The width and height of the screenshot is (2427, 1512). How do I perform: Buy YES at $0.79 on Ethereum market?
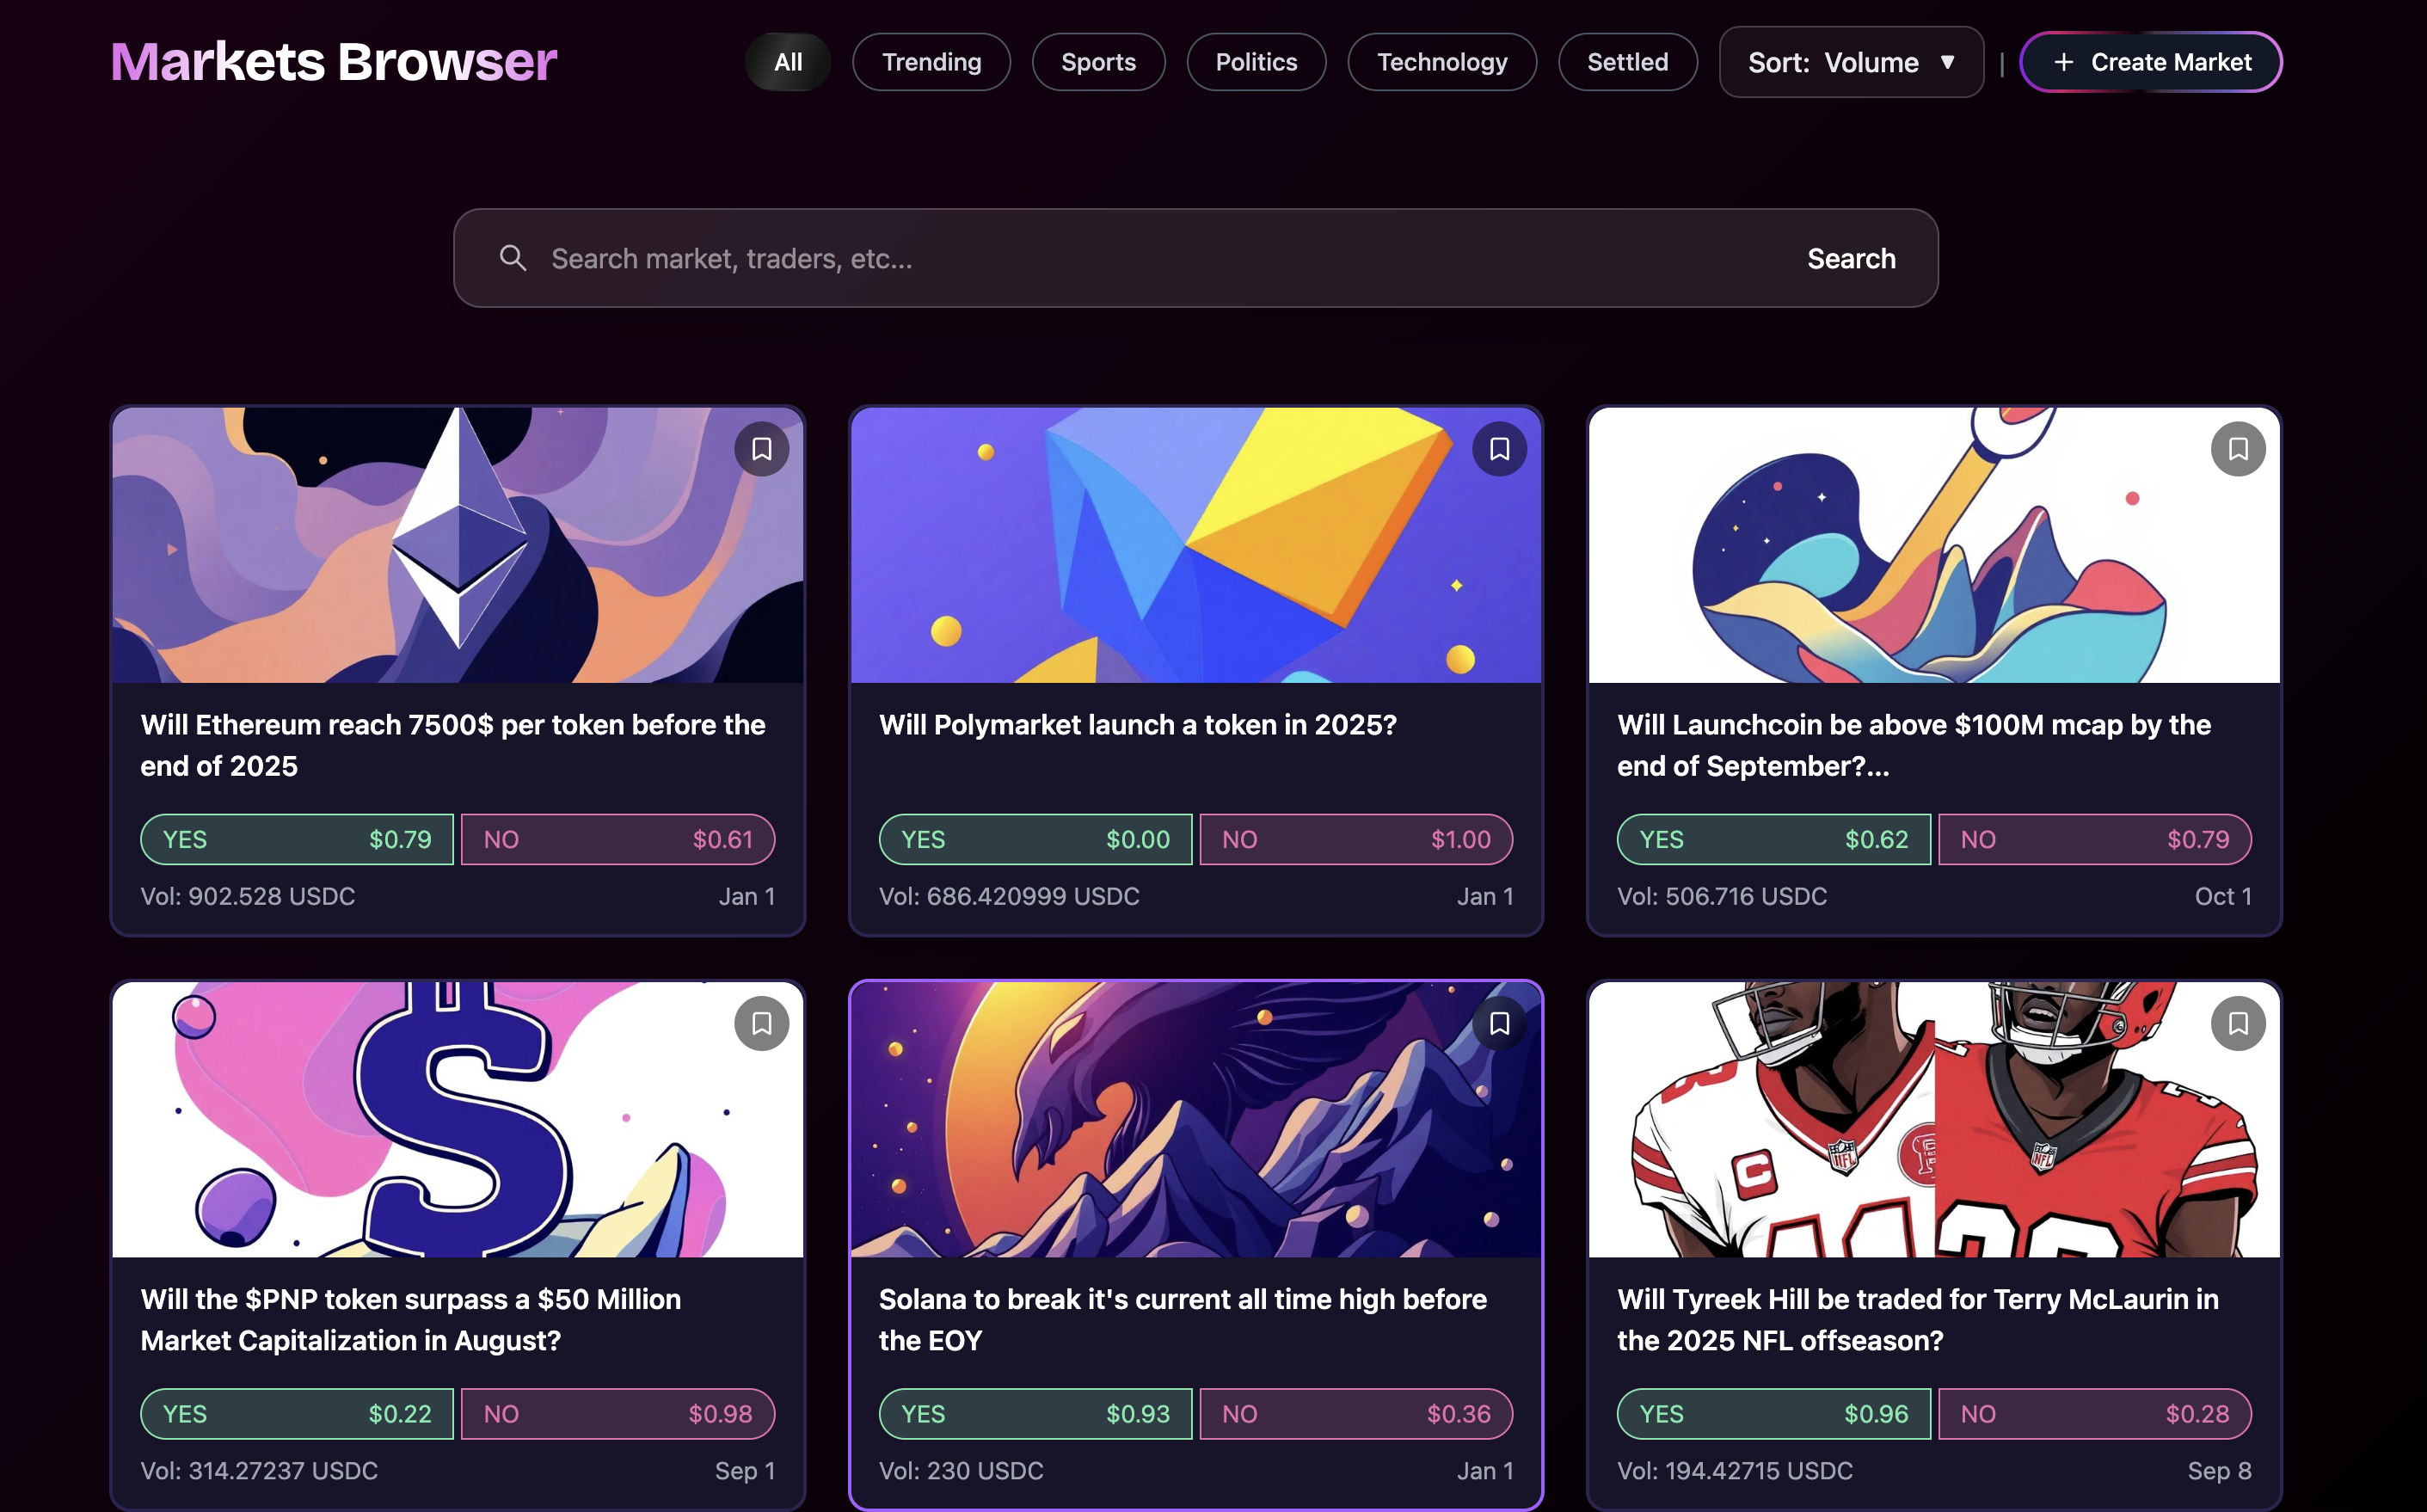tap(297, 839)
